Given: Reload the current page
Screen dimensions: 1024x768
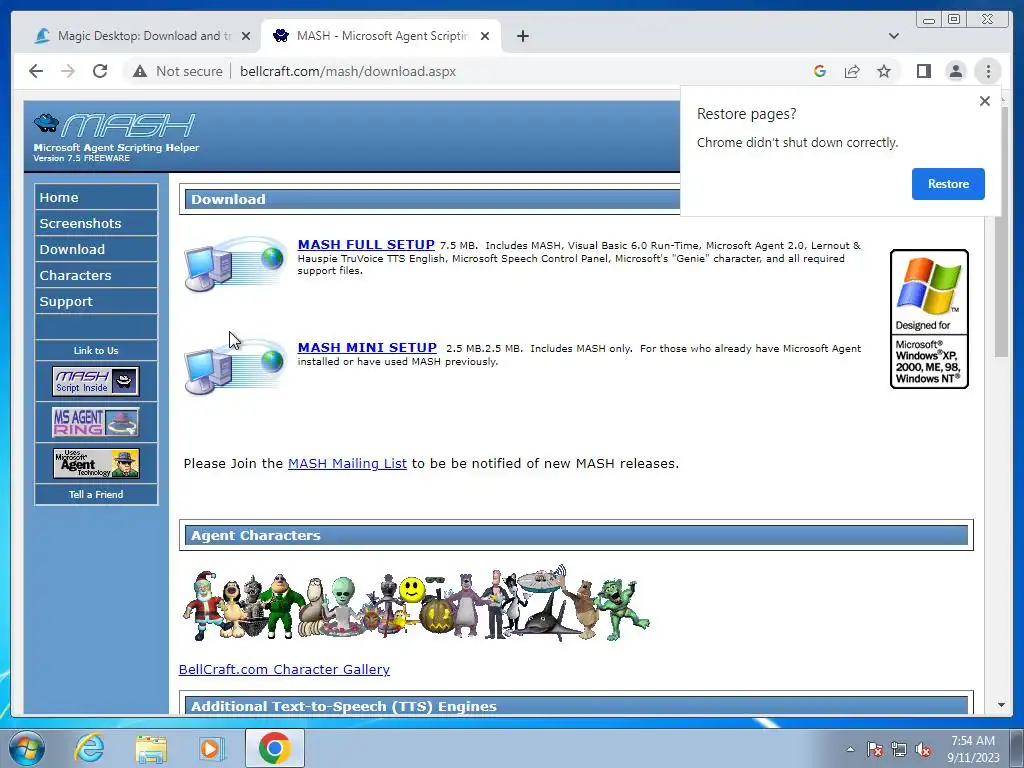Looking at the screenshot, I should (x=100, y=71).
